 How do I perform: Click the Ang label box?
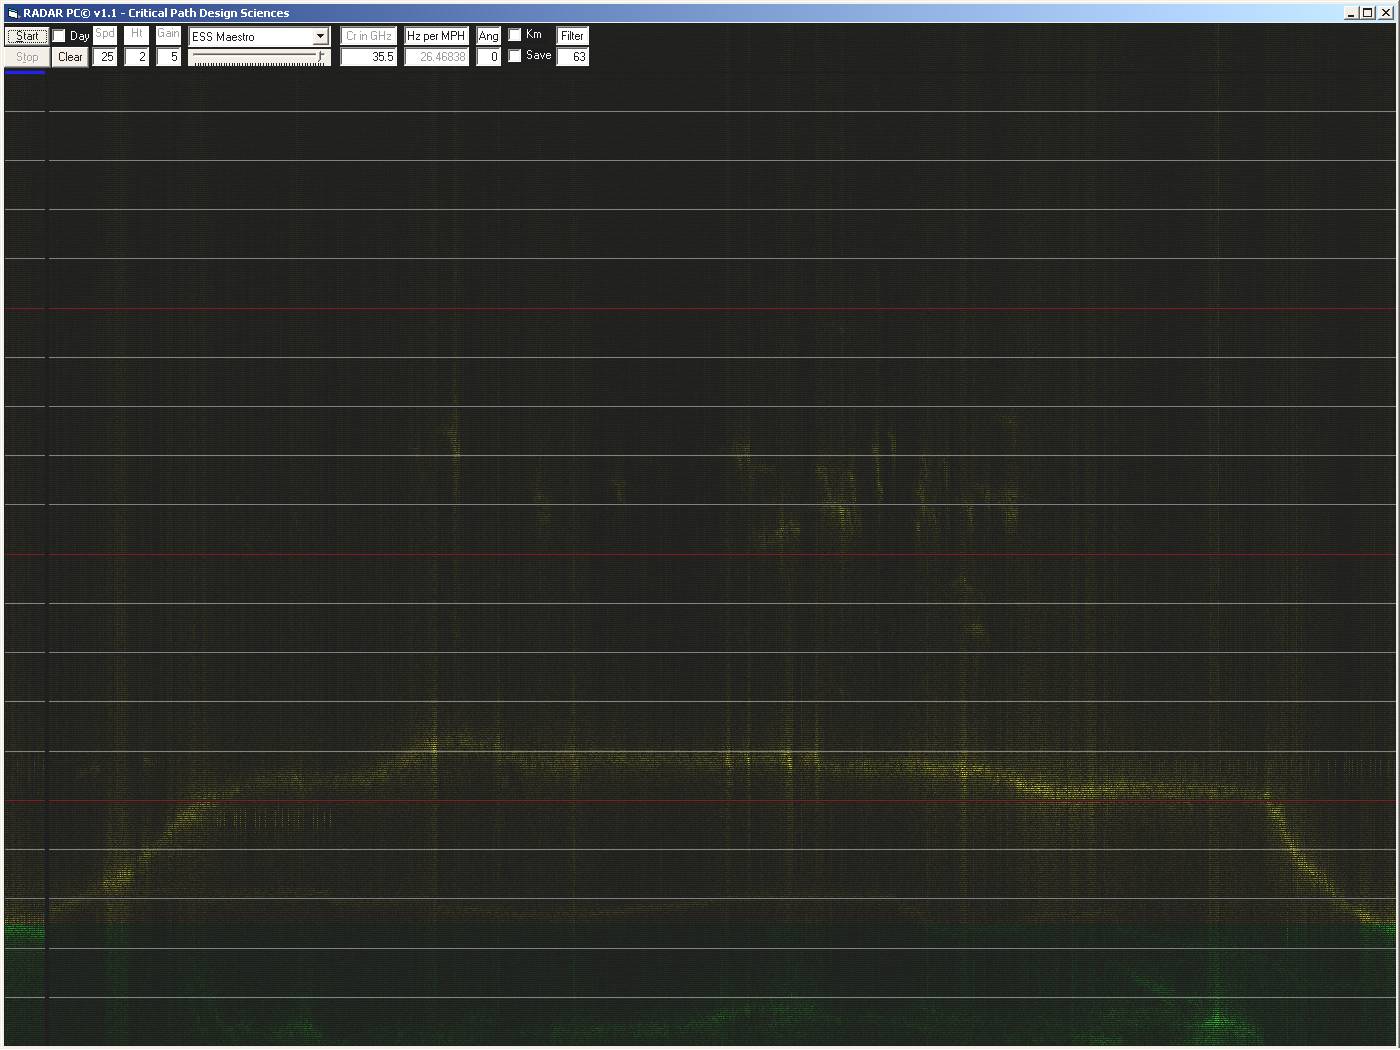pos(489,36)
